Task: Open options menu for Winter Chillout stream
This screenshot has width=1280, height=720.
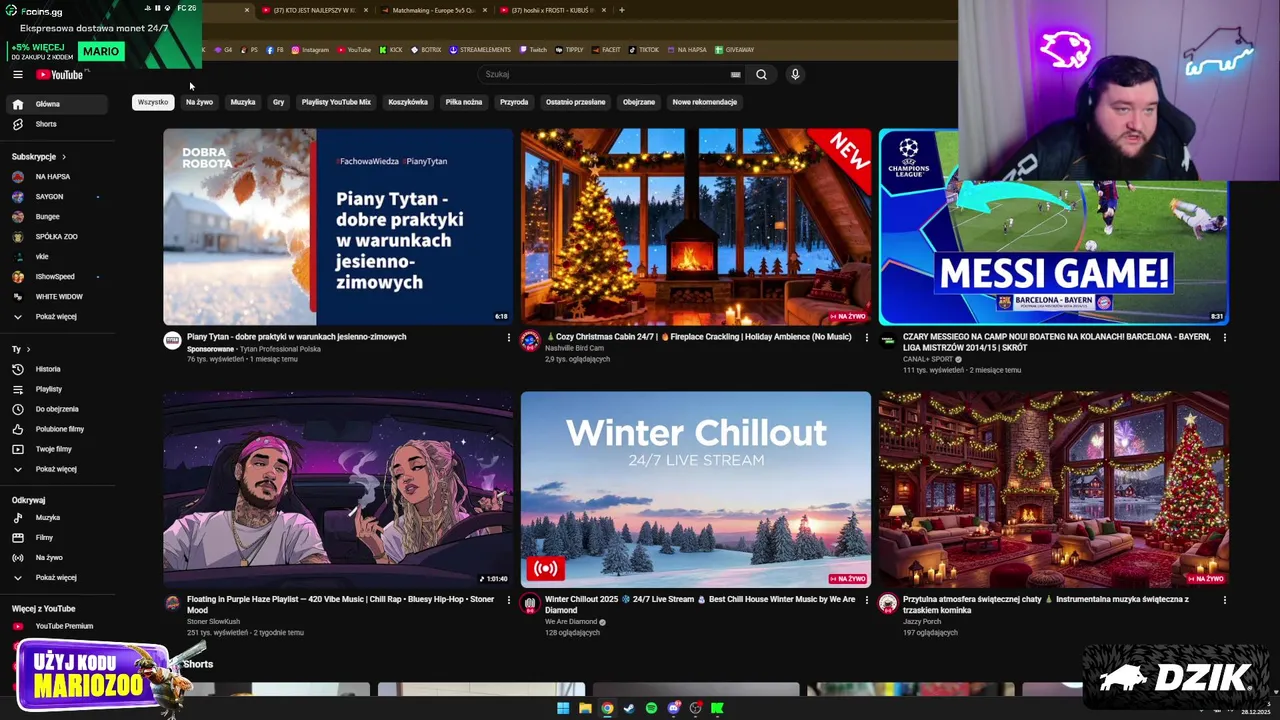Action: pyautogui.click(x=866, y=600)
